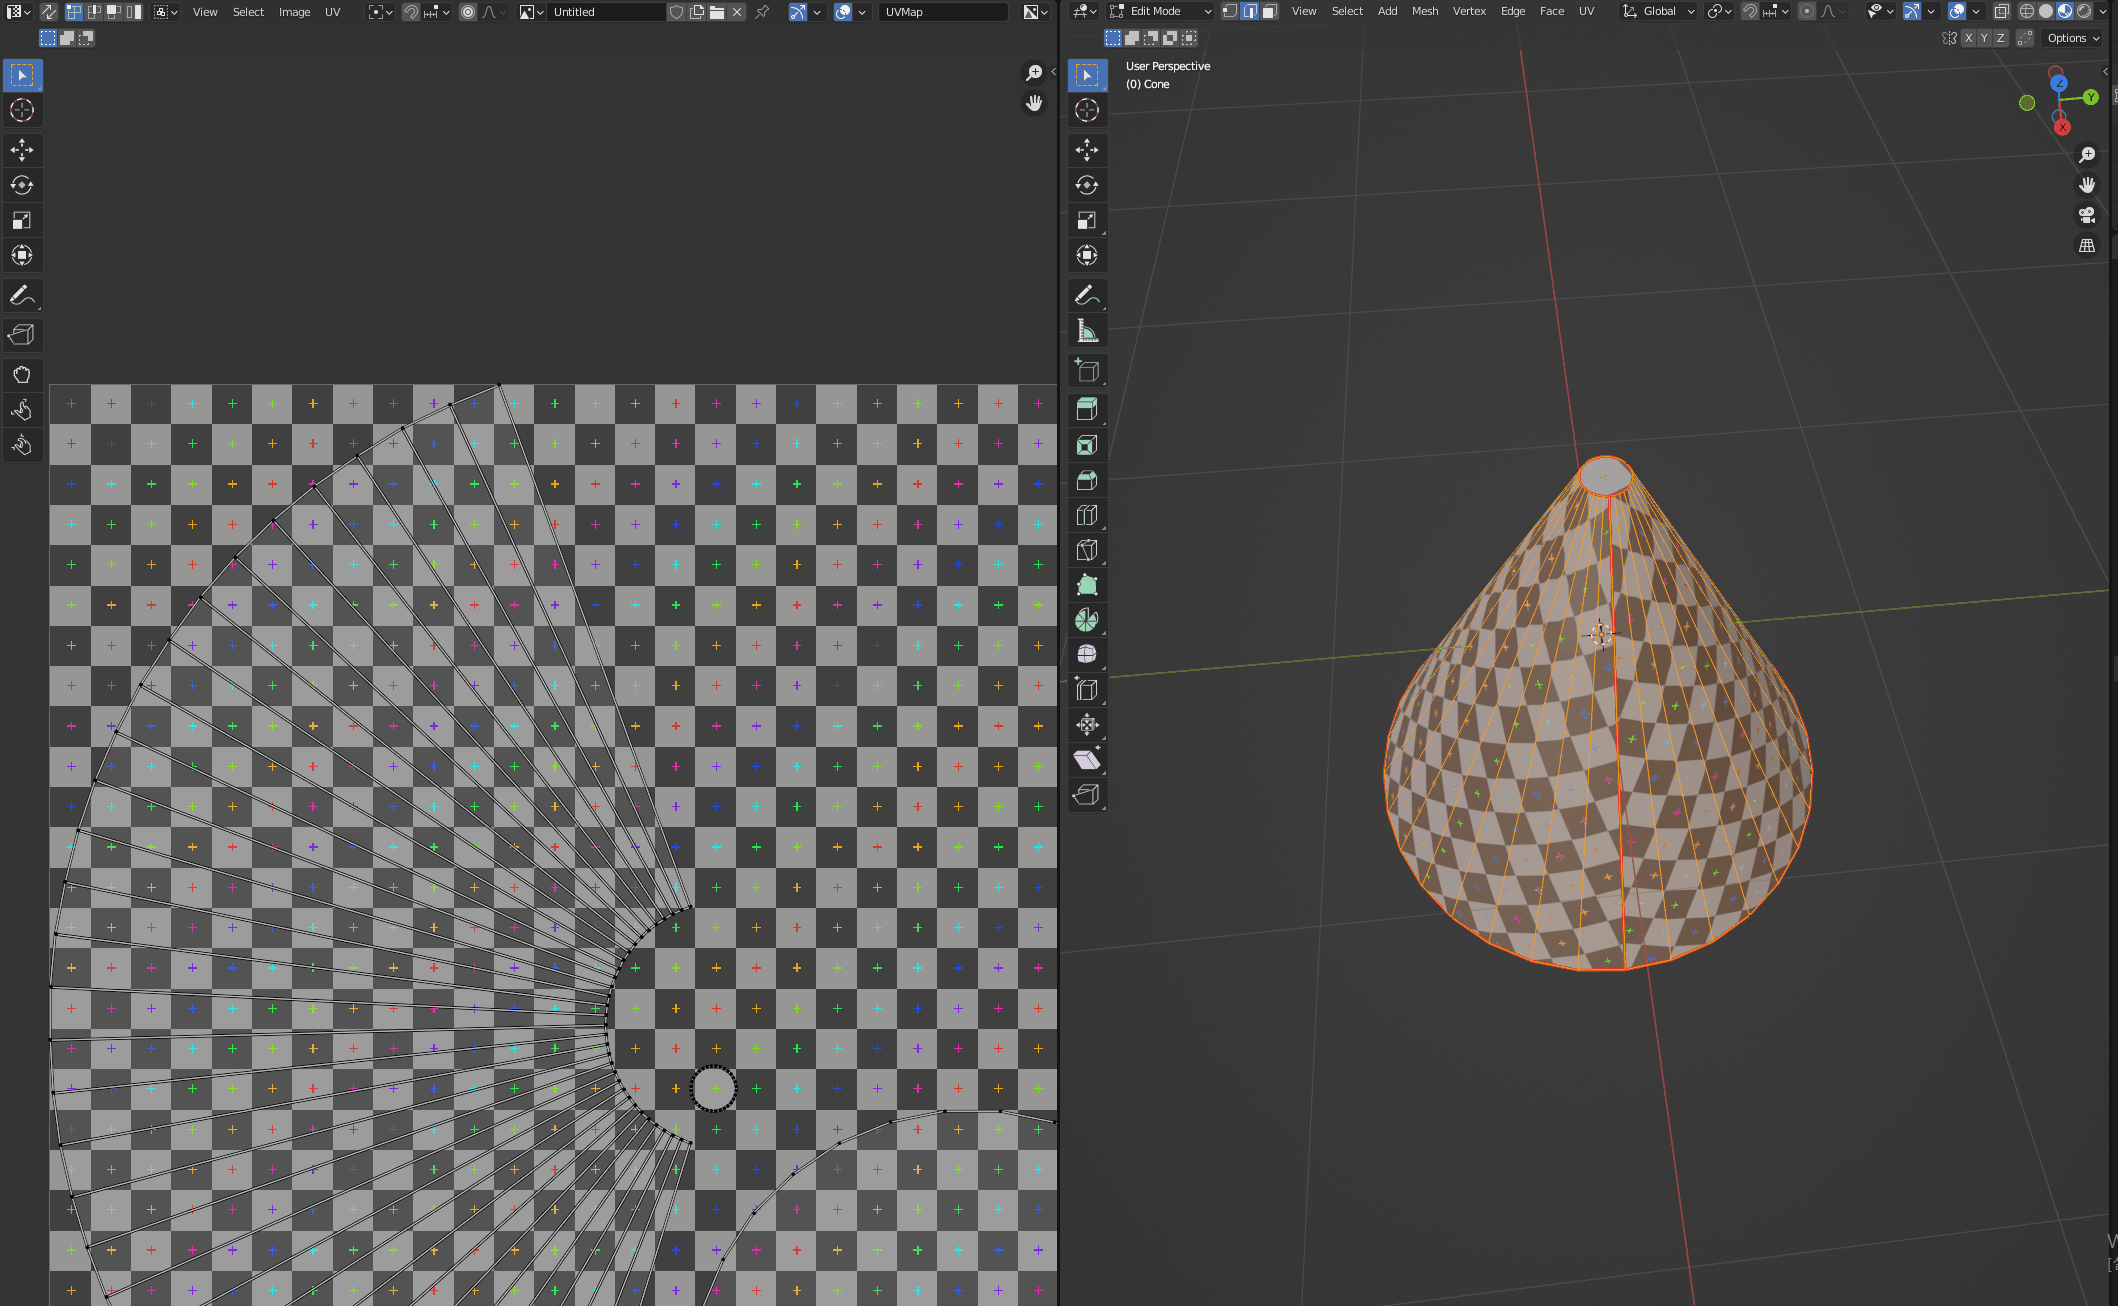The width and height of the screenshot is (2118, 1306).
Task: Select the Rip Region tool in UV editor
Action: (x=21, y=335)
